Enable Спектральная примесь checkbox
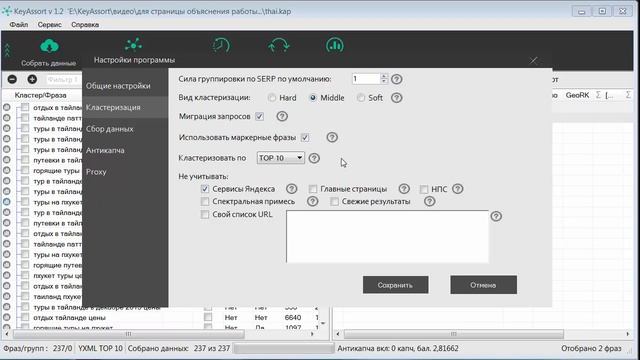640x360 pixels. click(x=205, y=202)
